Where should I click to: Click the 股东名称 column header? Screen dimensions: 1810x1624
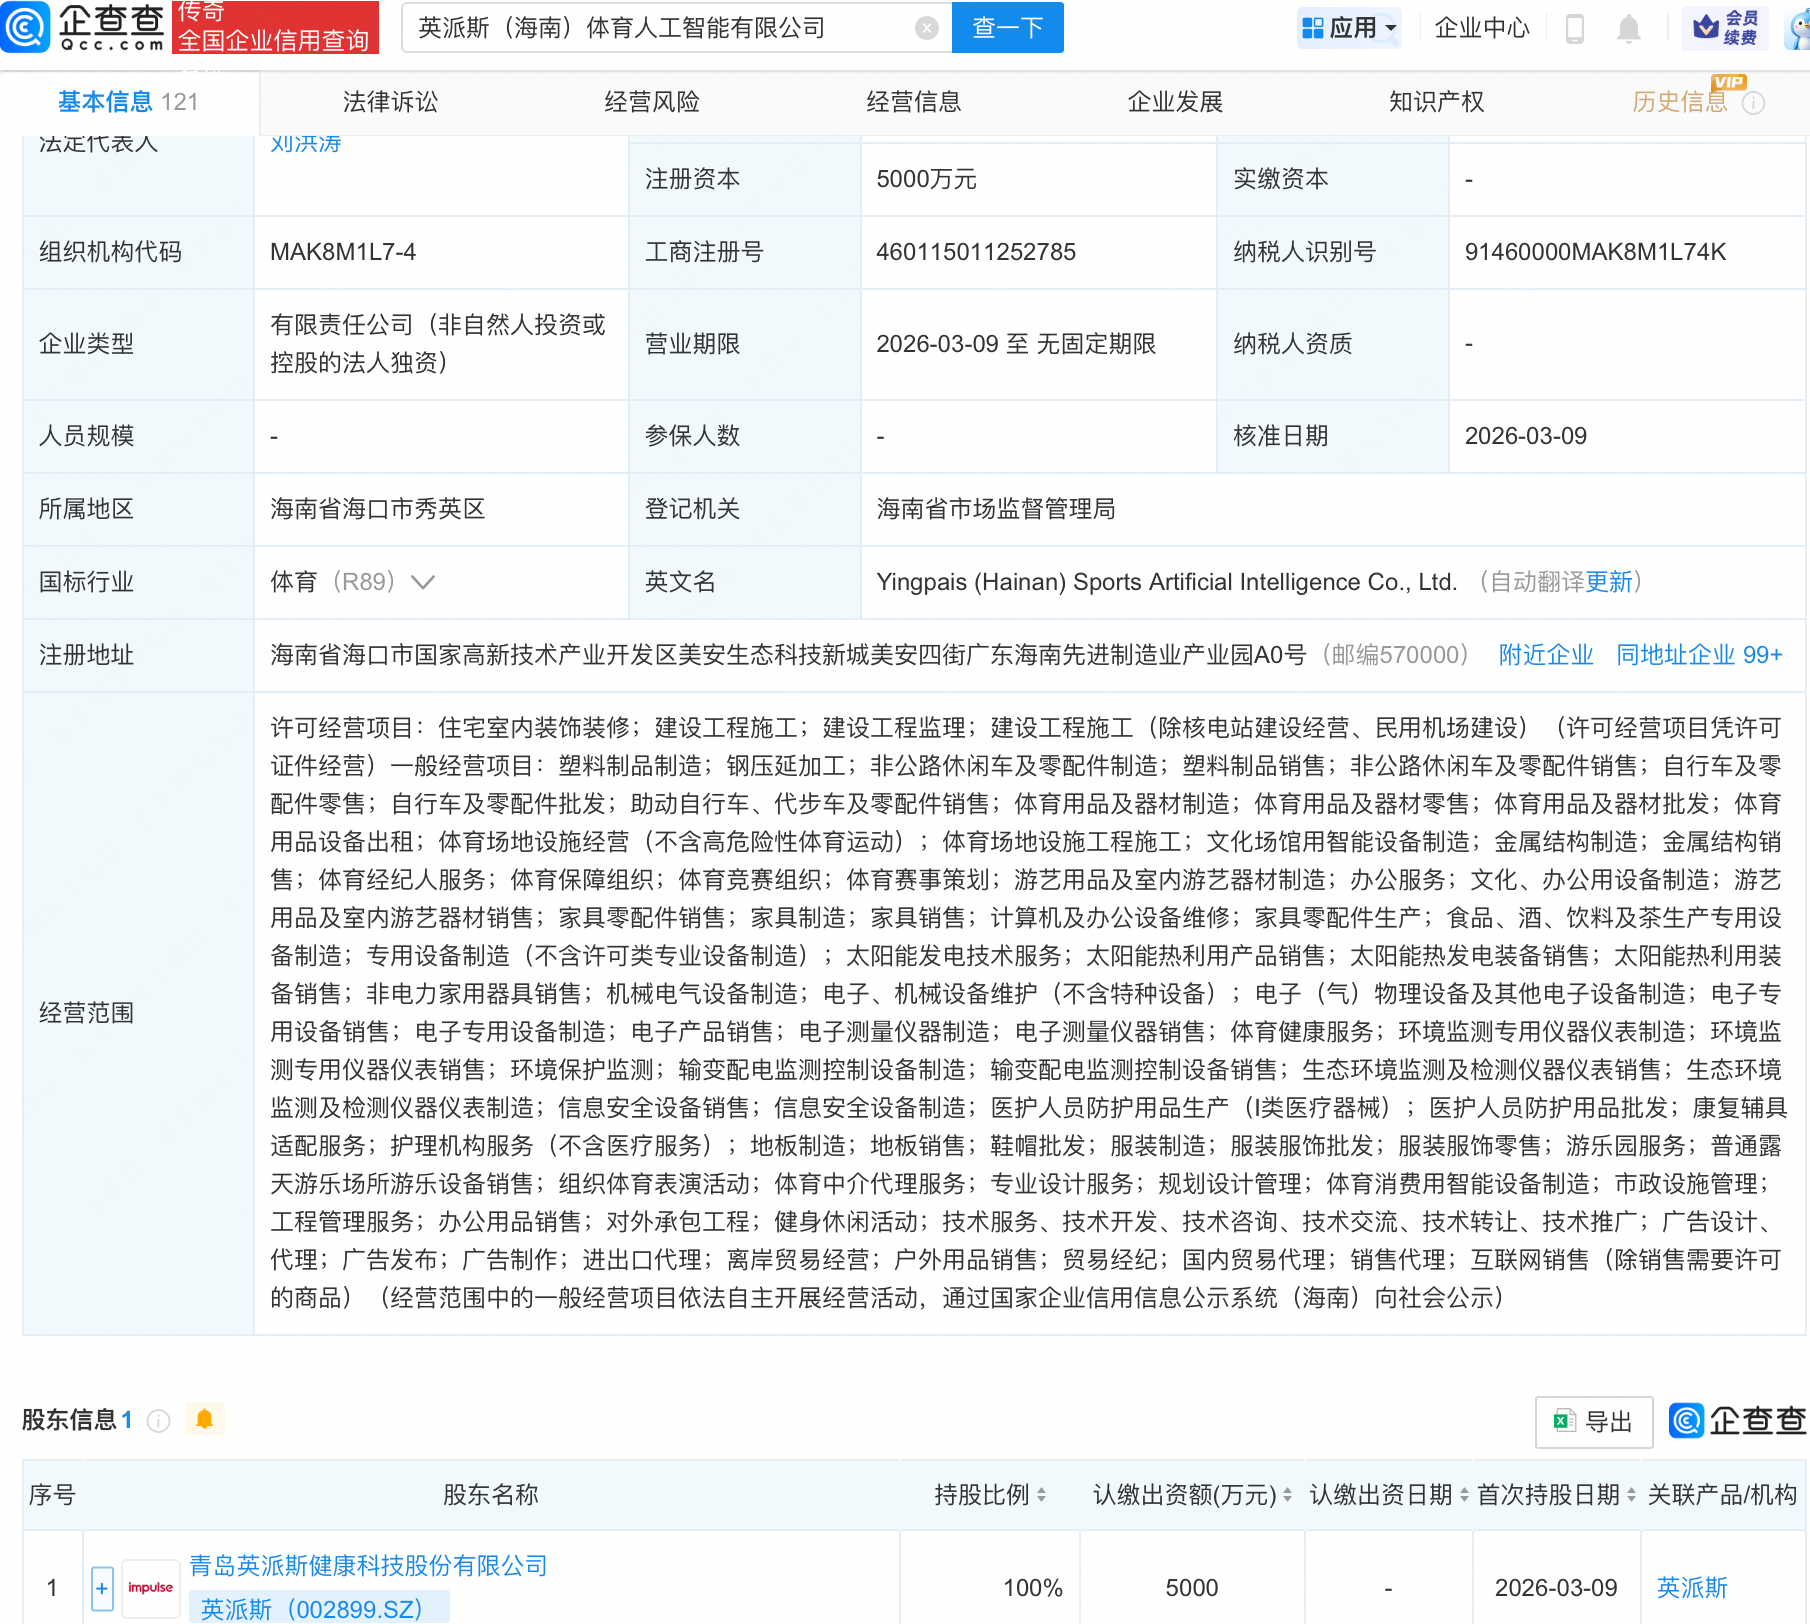[x=490, y=1494]
